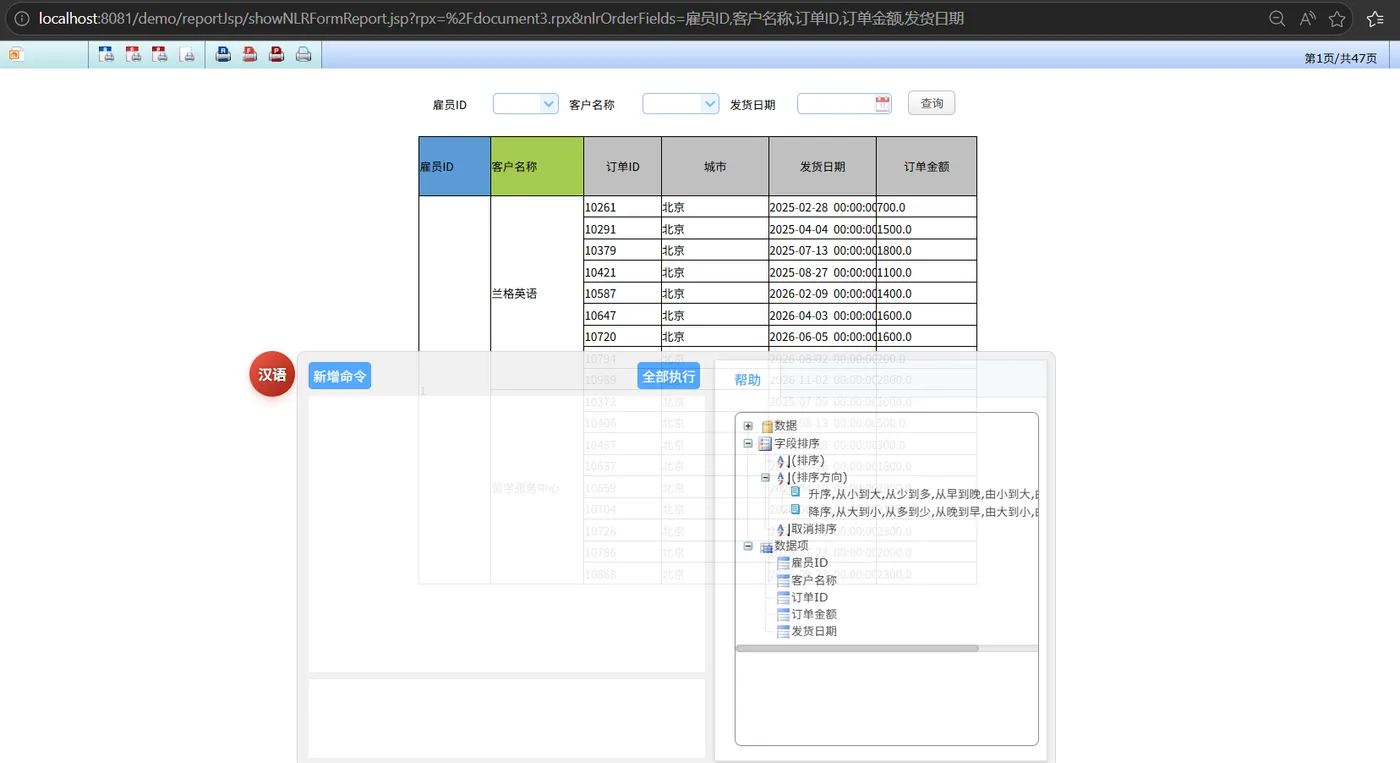Select the 数据 tree item

[x=786, y=426]
